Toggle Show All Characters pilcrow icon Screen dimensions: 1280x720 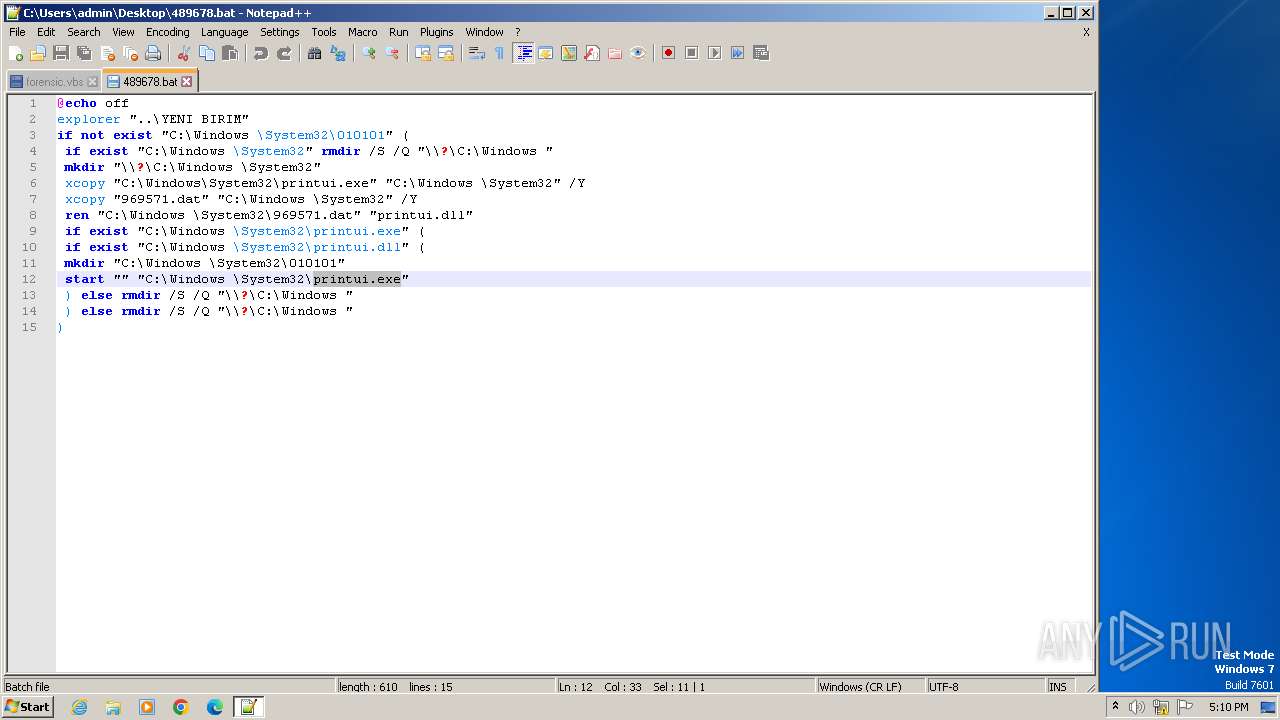pos(500,53)
